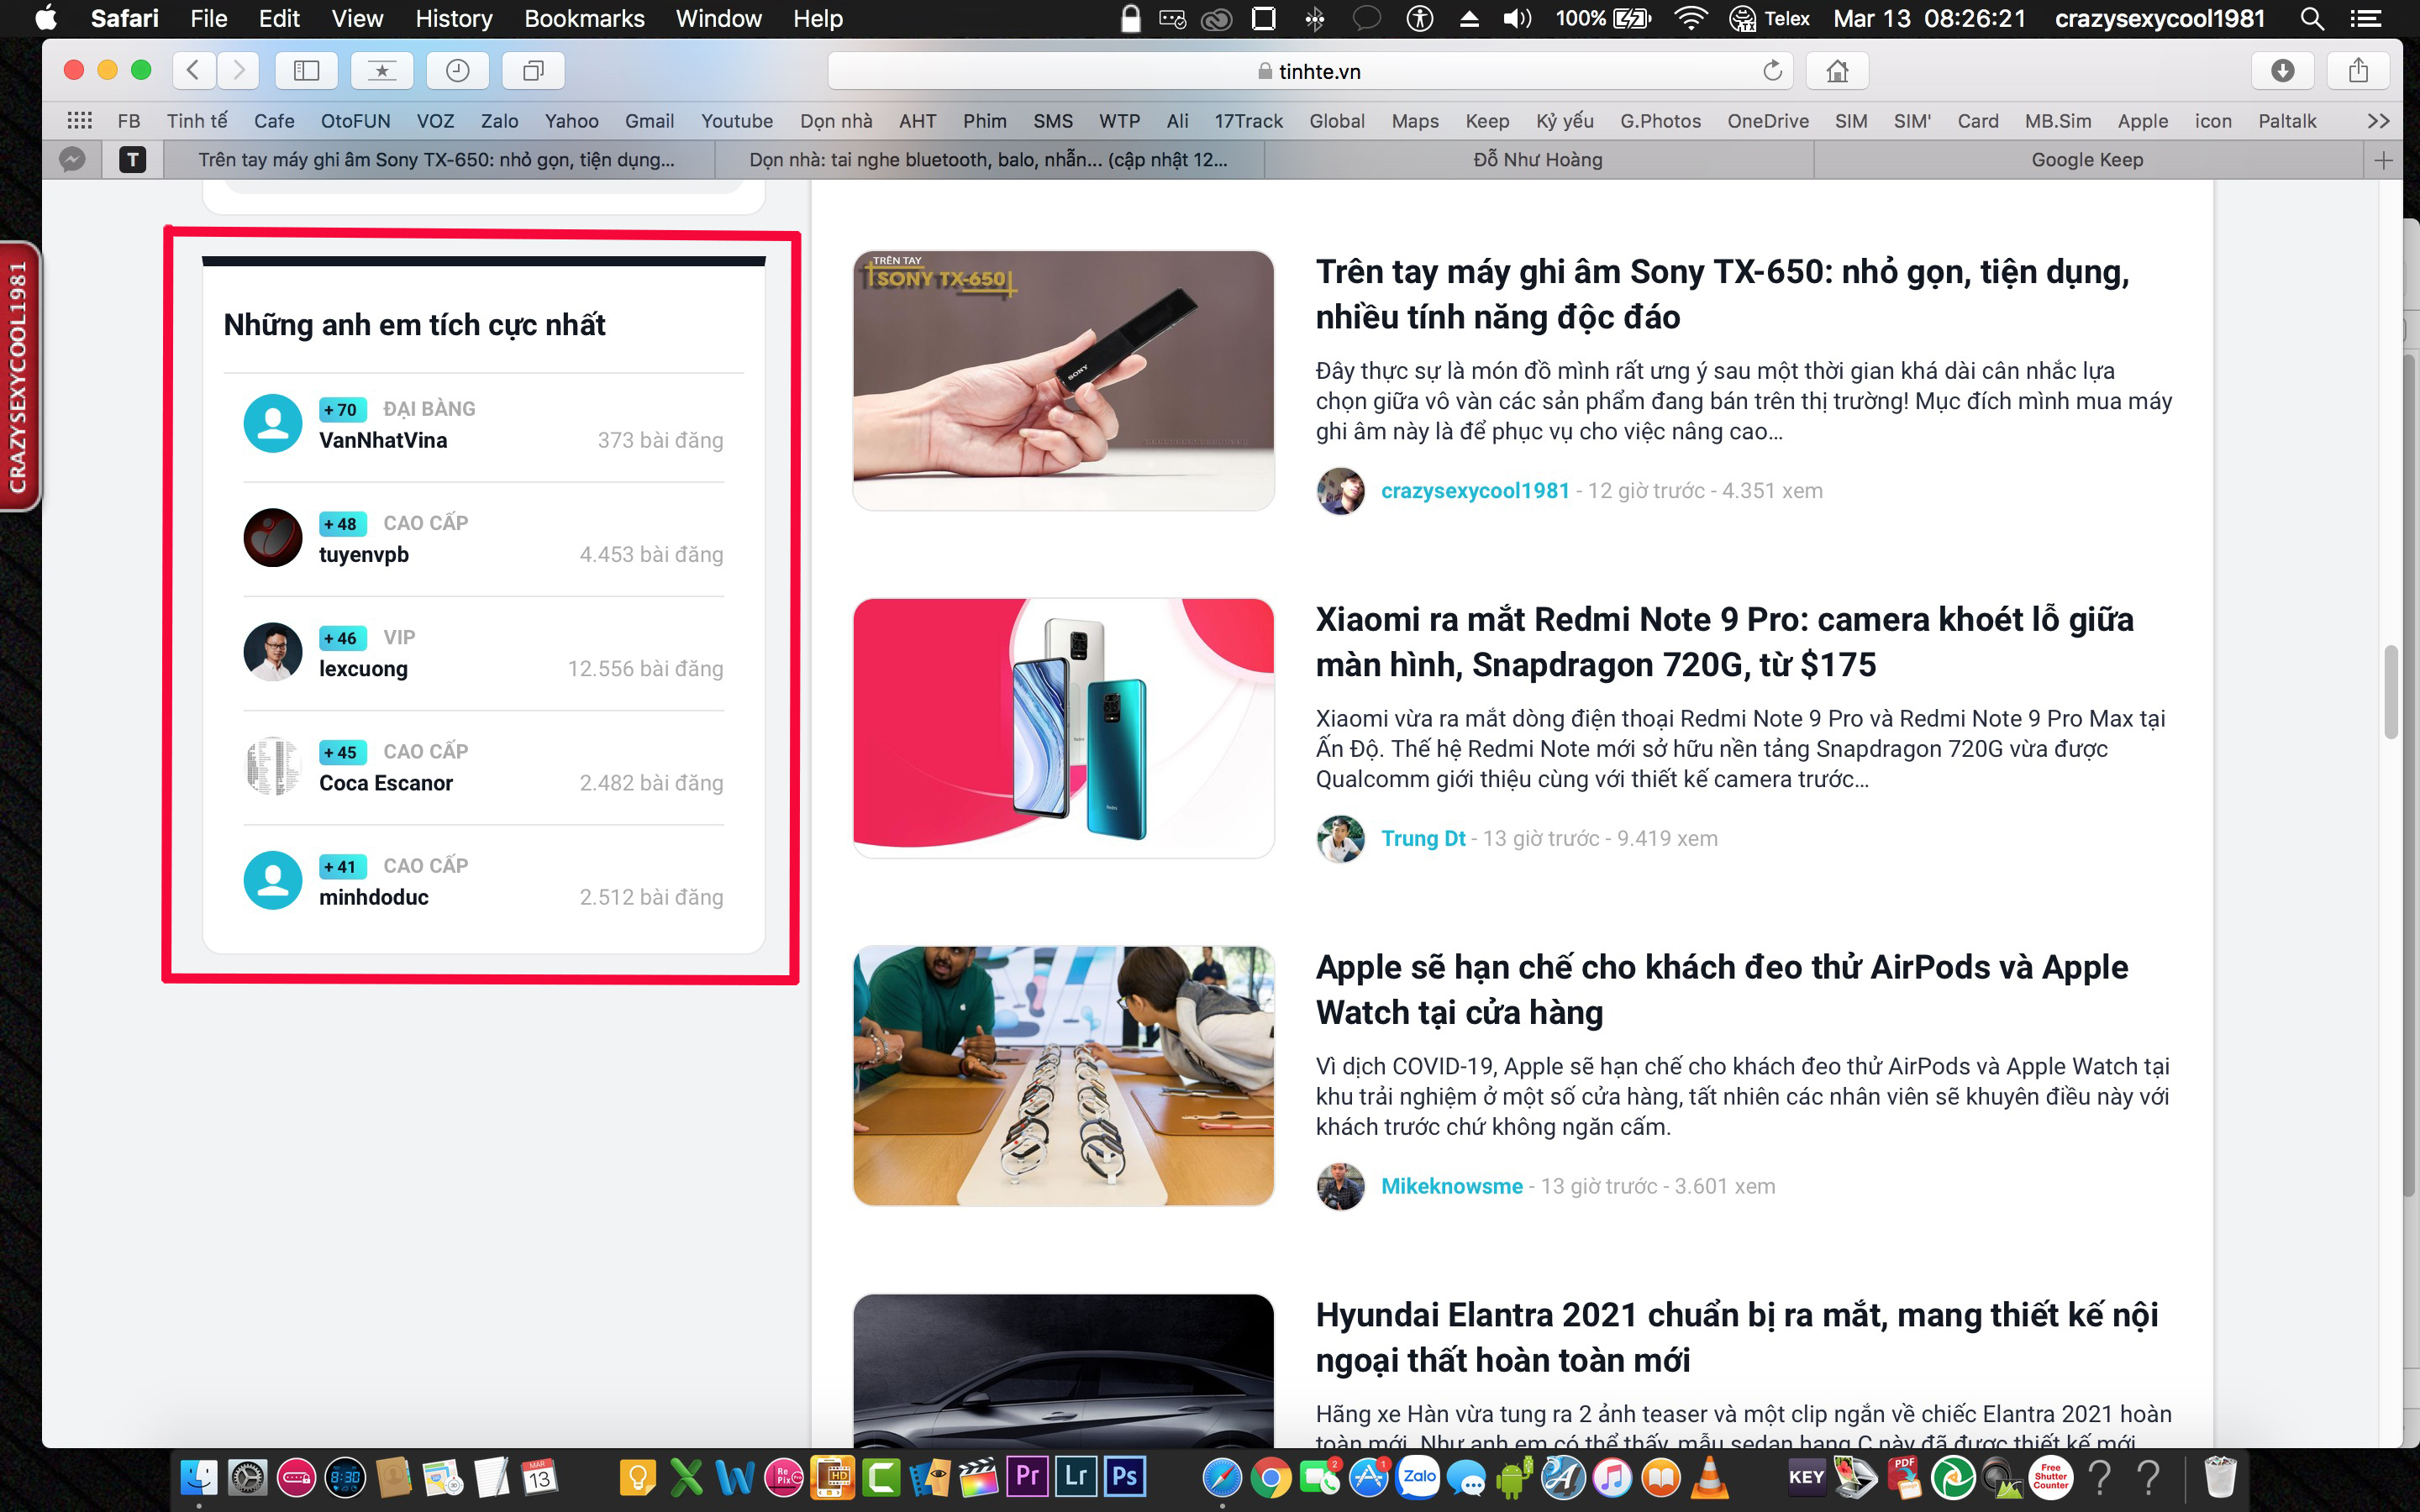The image size is (2420, 1512).
Task: Click the page vertical scrollbar thumb
Action: pyautogui.click(x=2391, y=692)
